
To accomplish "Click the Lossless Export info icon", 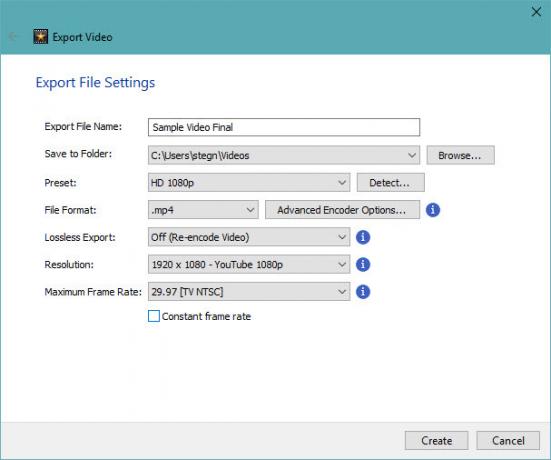I will (363, 237).
